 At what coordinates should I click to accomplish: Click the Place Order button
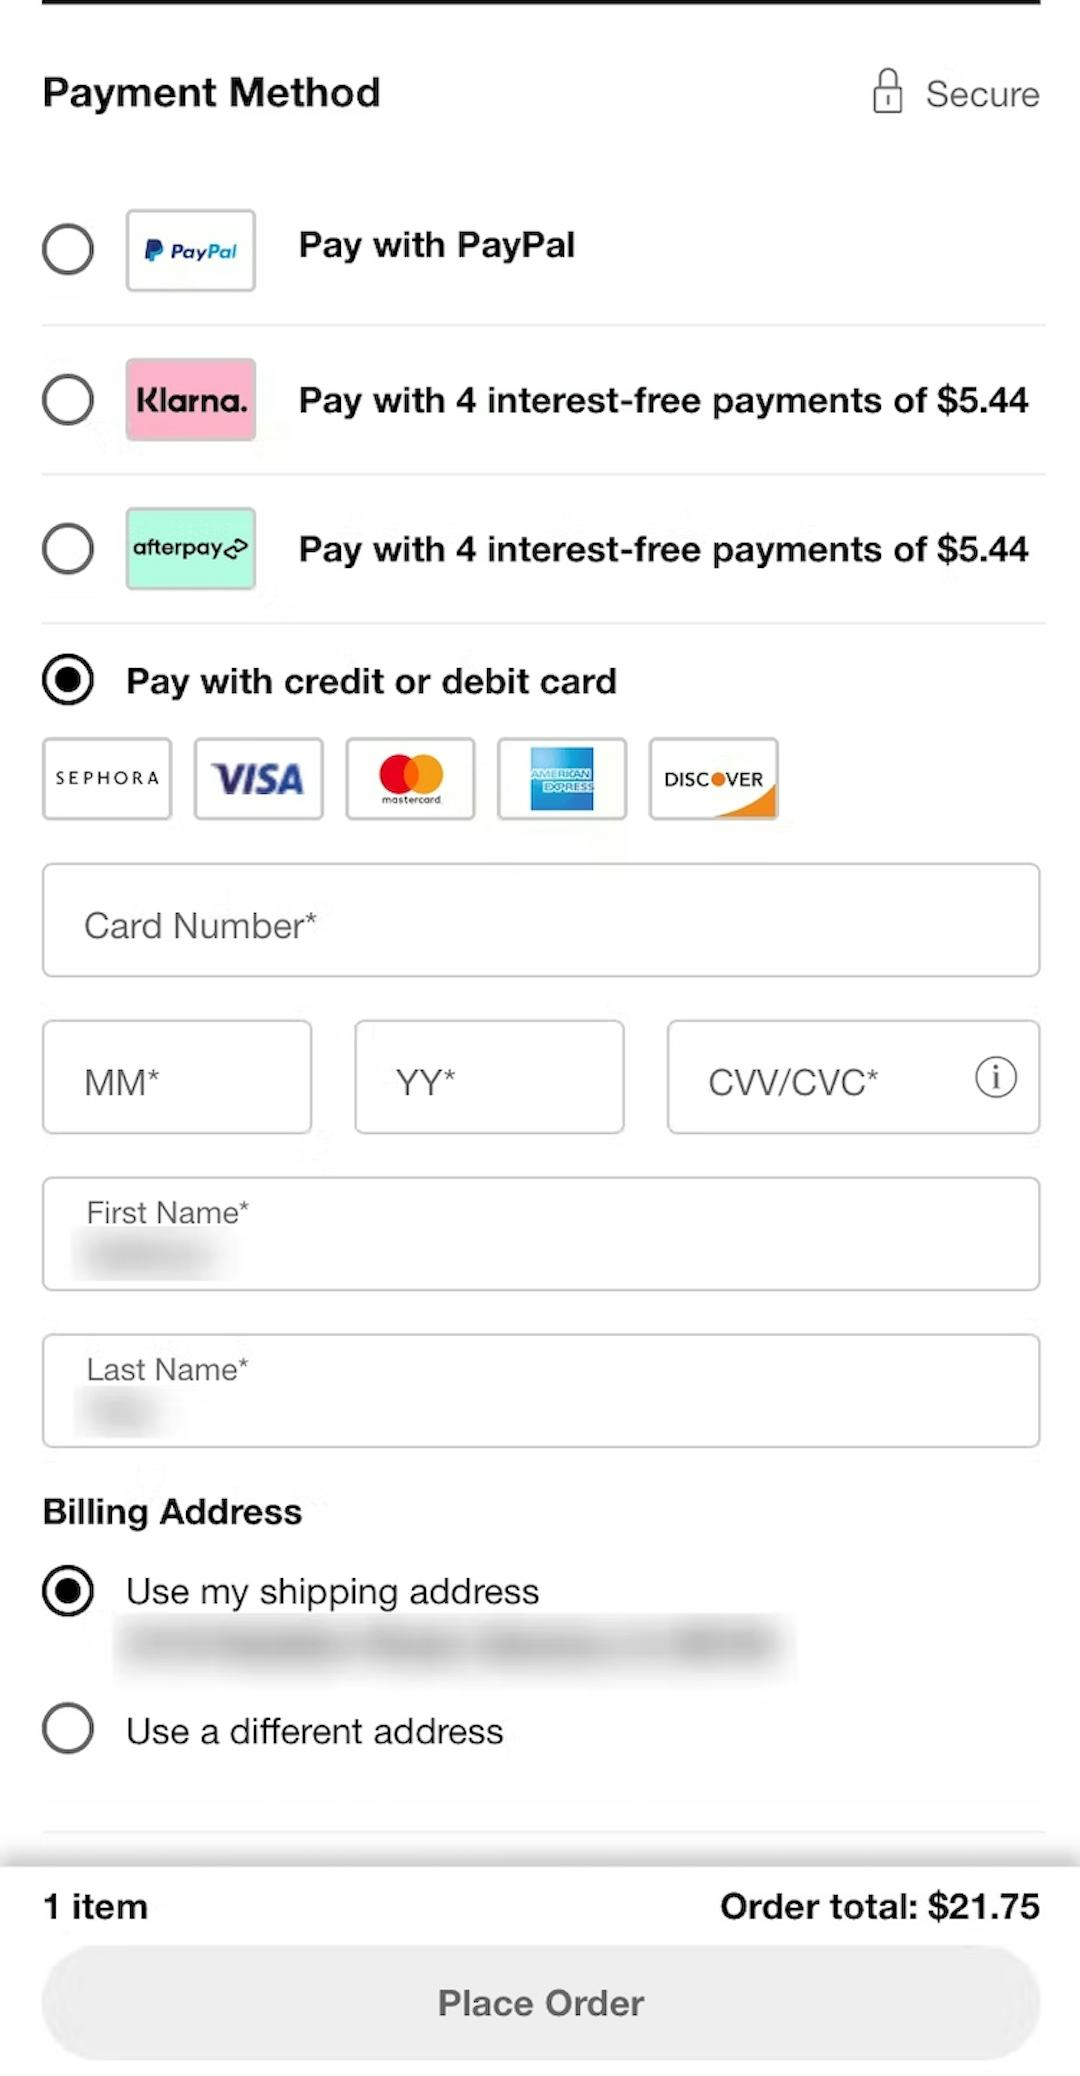540,2002
